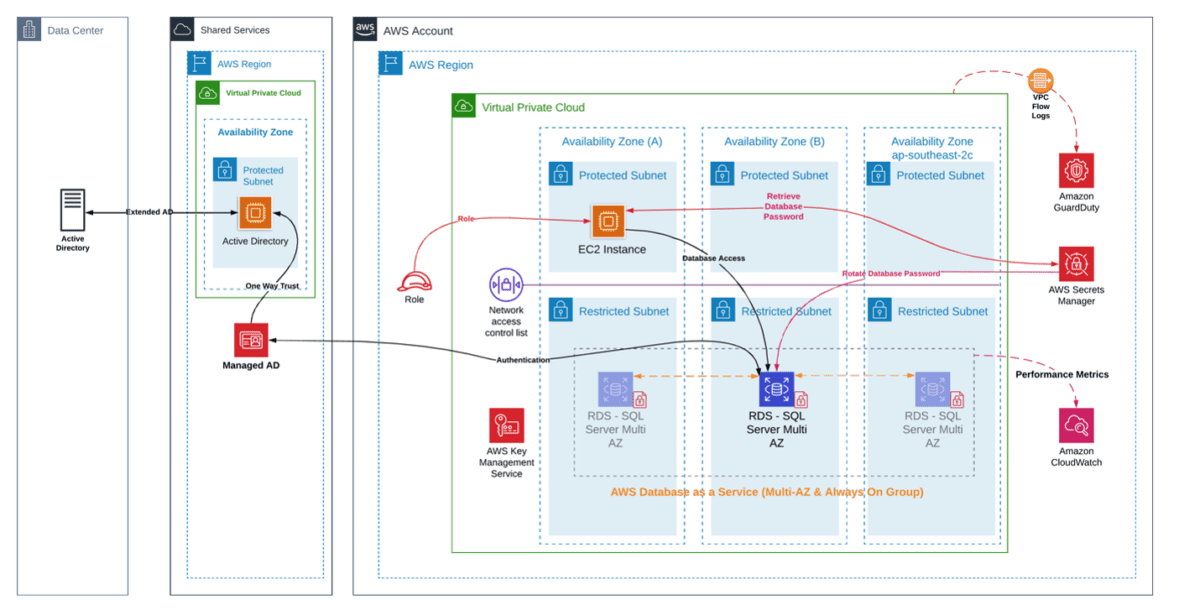Screen dimensions: 1200x615
Task: Select the Managed AD icon
Action: [x=250, y=340]
